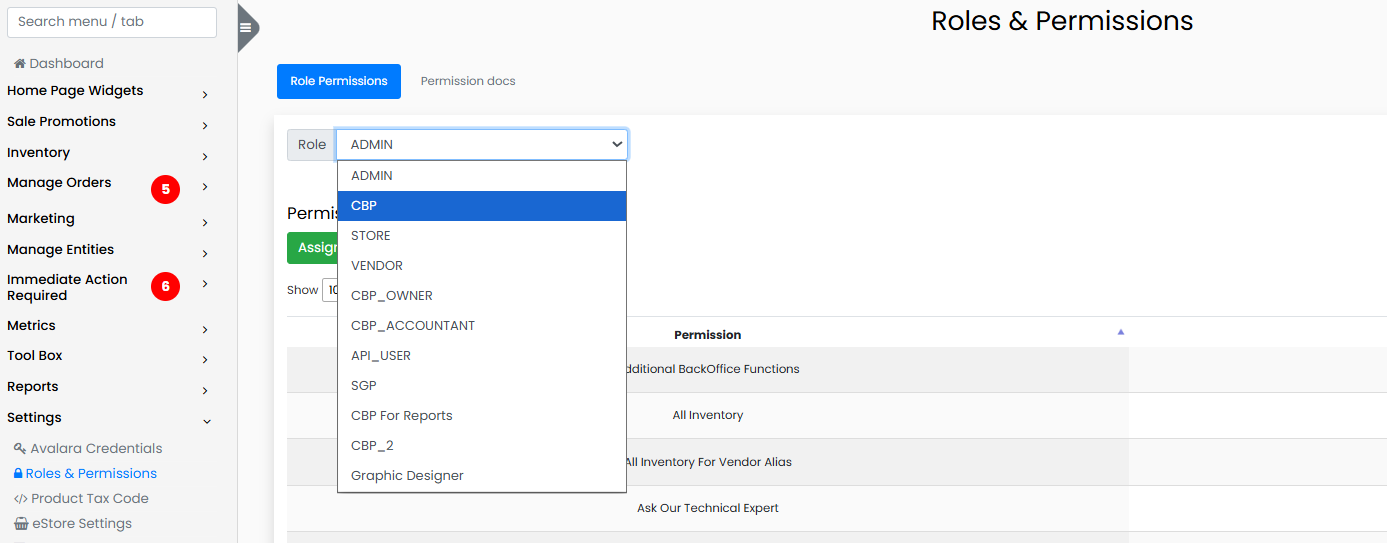This screenshot has width=1387, height=543.
Task: Expand Manage Entities menu chevron
Action: point(205,253)
